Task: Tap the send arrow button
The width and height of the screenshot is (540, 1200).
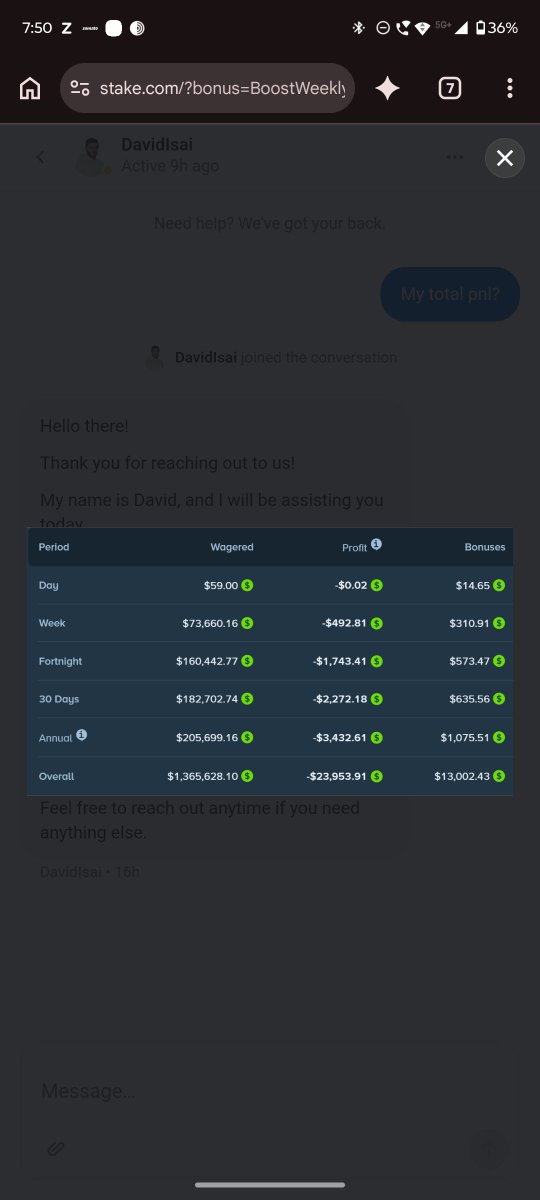Action: [489, 1148]
